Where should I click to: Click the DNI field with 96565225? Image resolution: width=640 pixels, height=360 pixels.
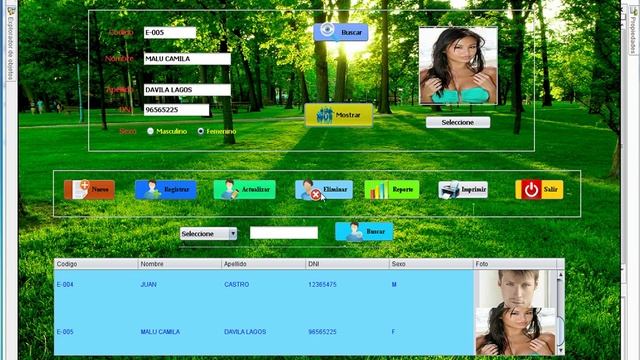pos(176,110)
